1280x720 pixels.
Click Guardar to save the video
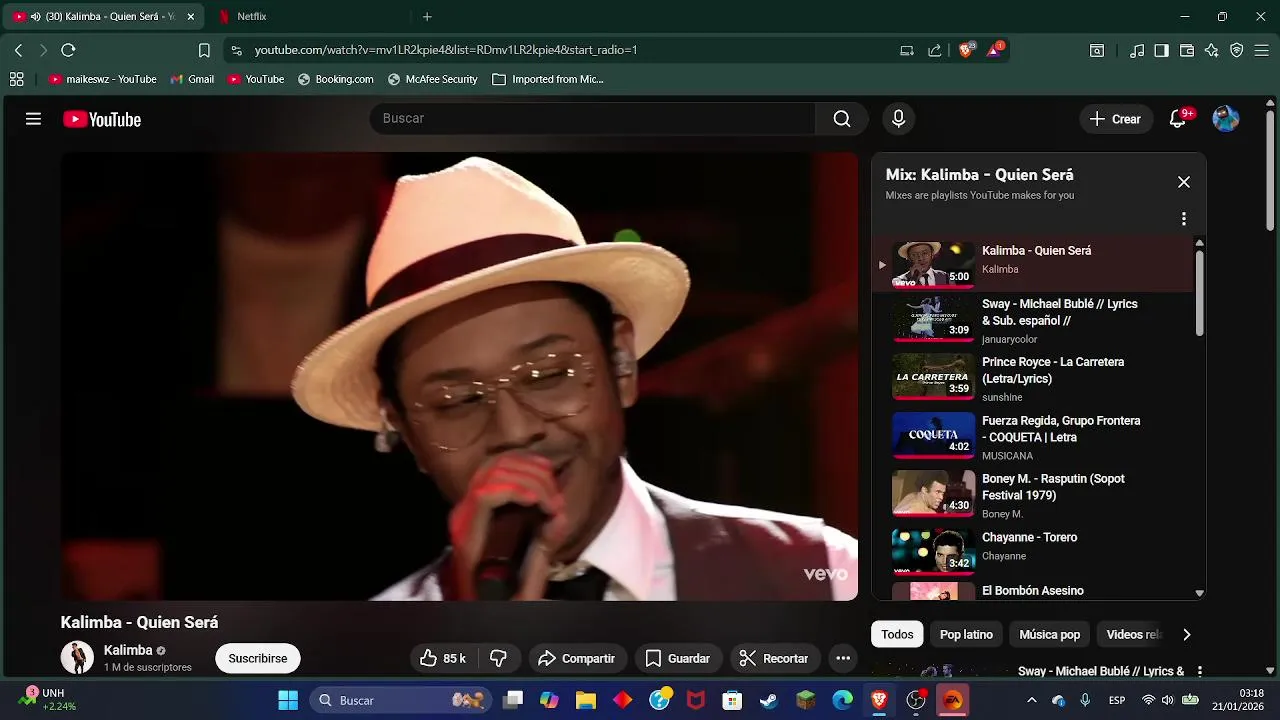click(678, 658)
